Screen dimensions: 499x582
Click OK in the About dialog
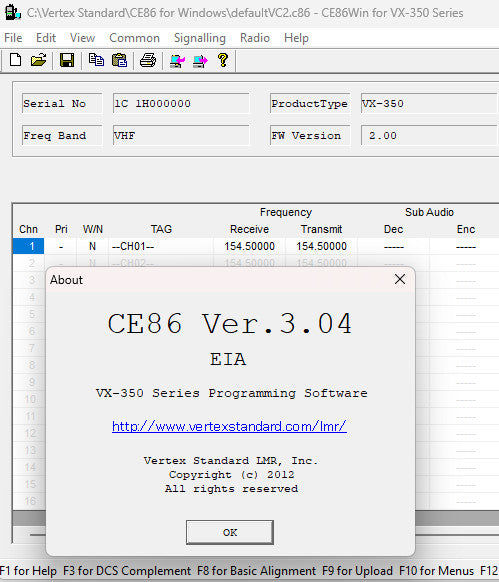click(230, 532)
